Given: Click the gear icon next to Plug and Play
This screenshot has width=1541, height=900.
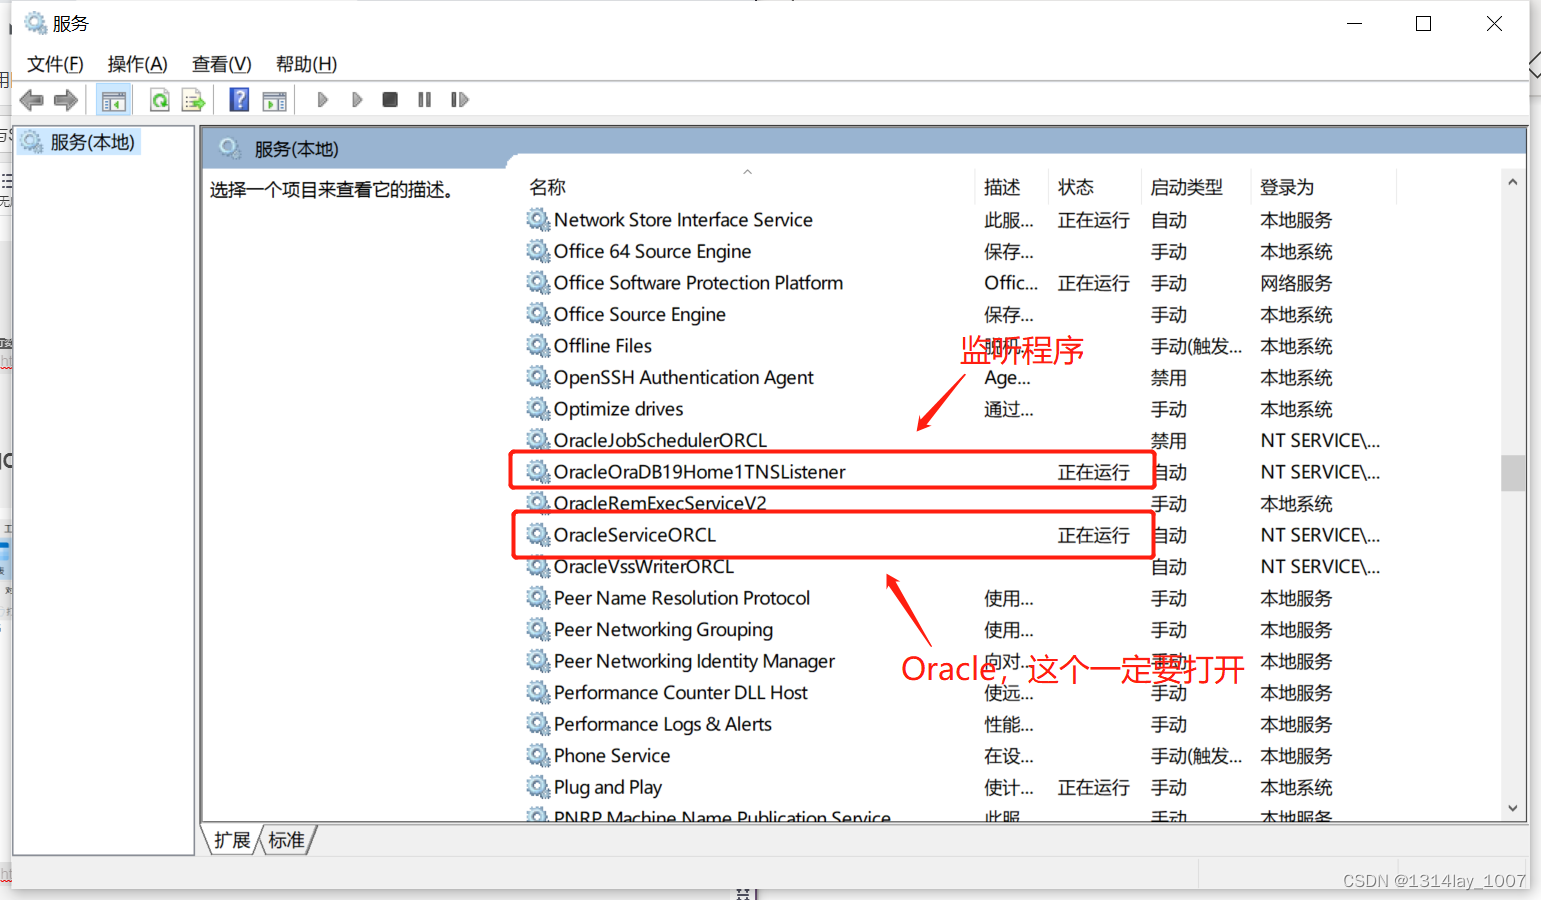Looking at the screenshot, I should (539, 786).
